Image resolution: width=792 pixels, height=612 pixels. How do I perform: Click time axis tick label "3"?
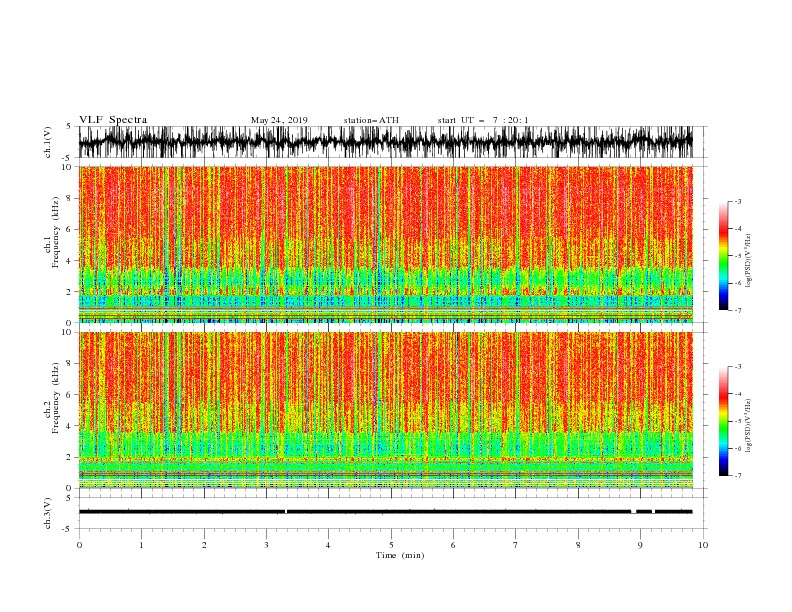(x=266, y=545)
